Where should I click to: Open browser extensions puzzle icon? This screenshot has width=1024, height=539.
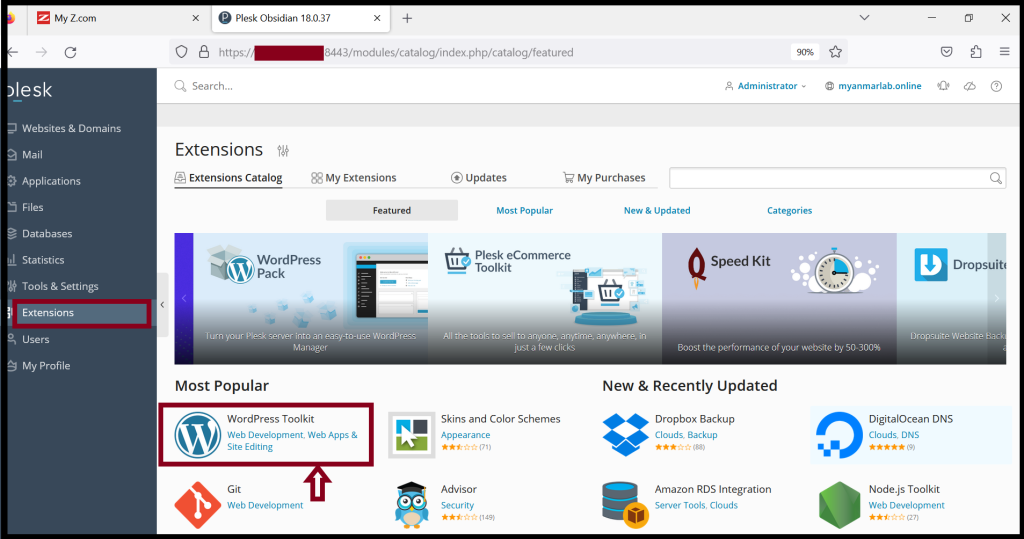click(x=976, y=52)
